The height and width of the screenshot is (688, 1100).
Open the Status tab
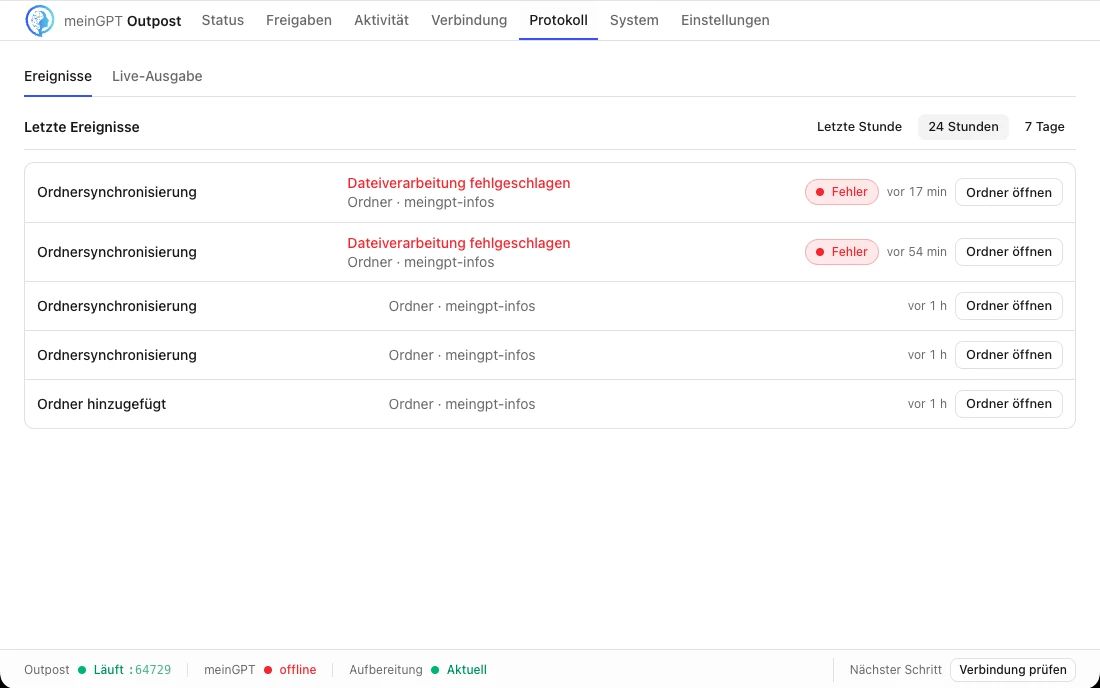click(222, 20)
